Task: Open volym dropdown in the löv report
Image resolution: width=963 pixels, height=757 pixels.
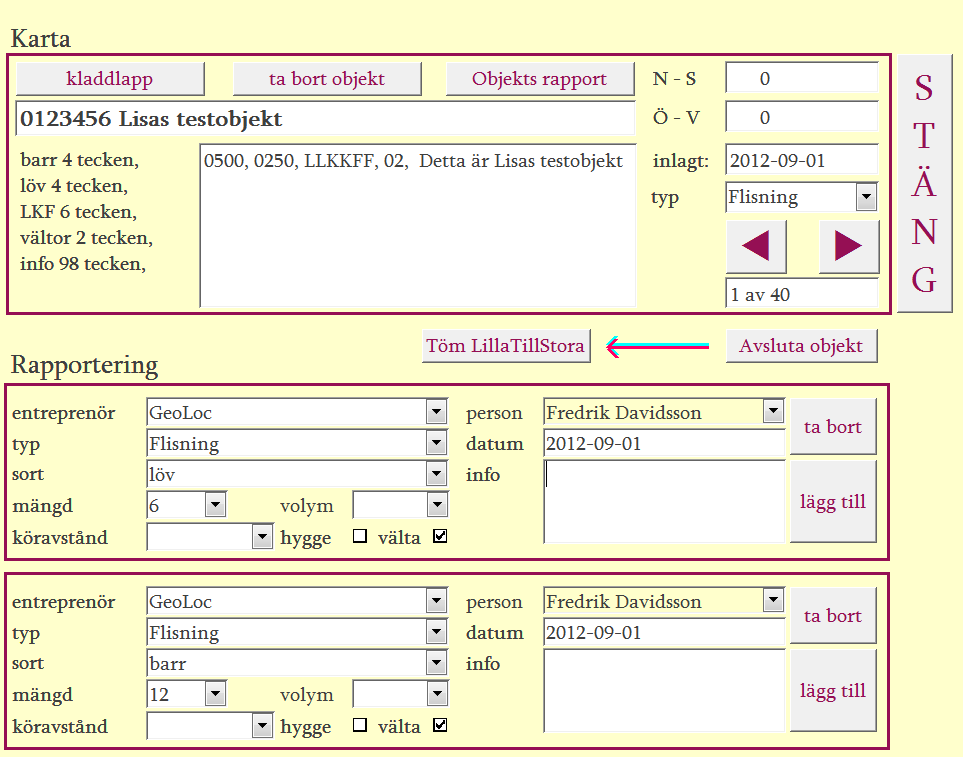Action: (437, 505)
